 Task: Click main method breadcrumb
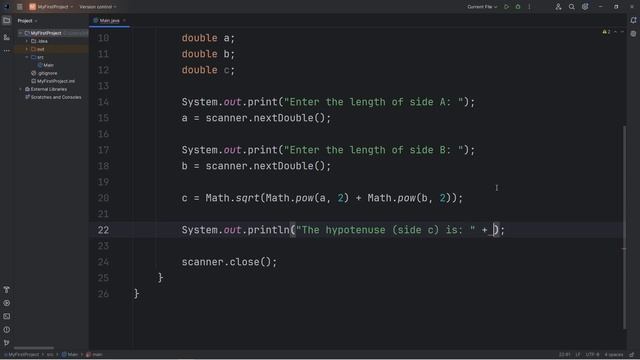94,355
